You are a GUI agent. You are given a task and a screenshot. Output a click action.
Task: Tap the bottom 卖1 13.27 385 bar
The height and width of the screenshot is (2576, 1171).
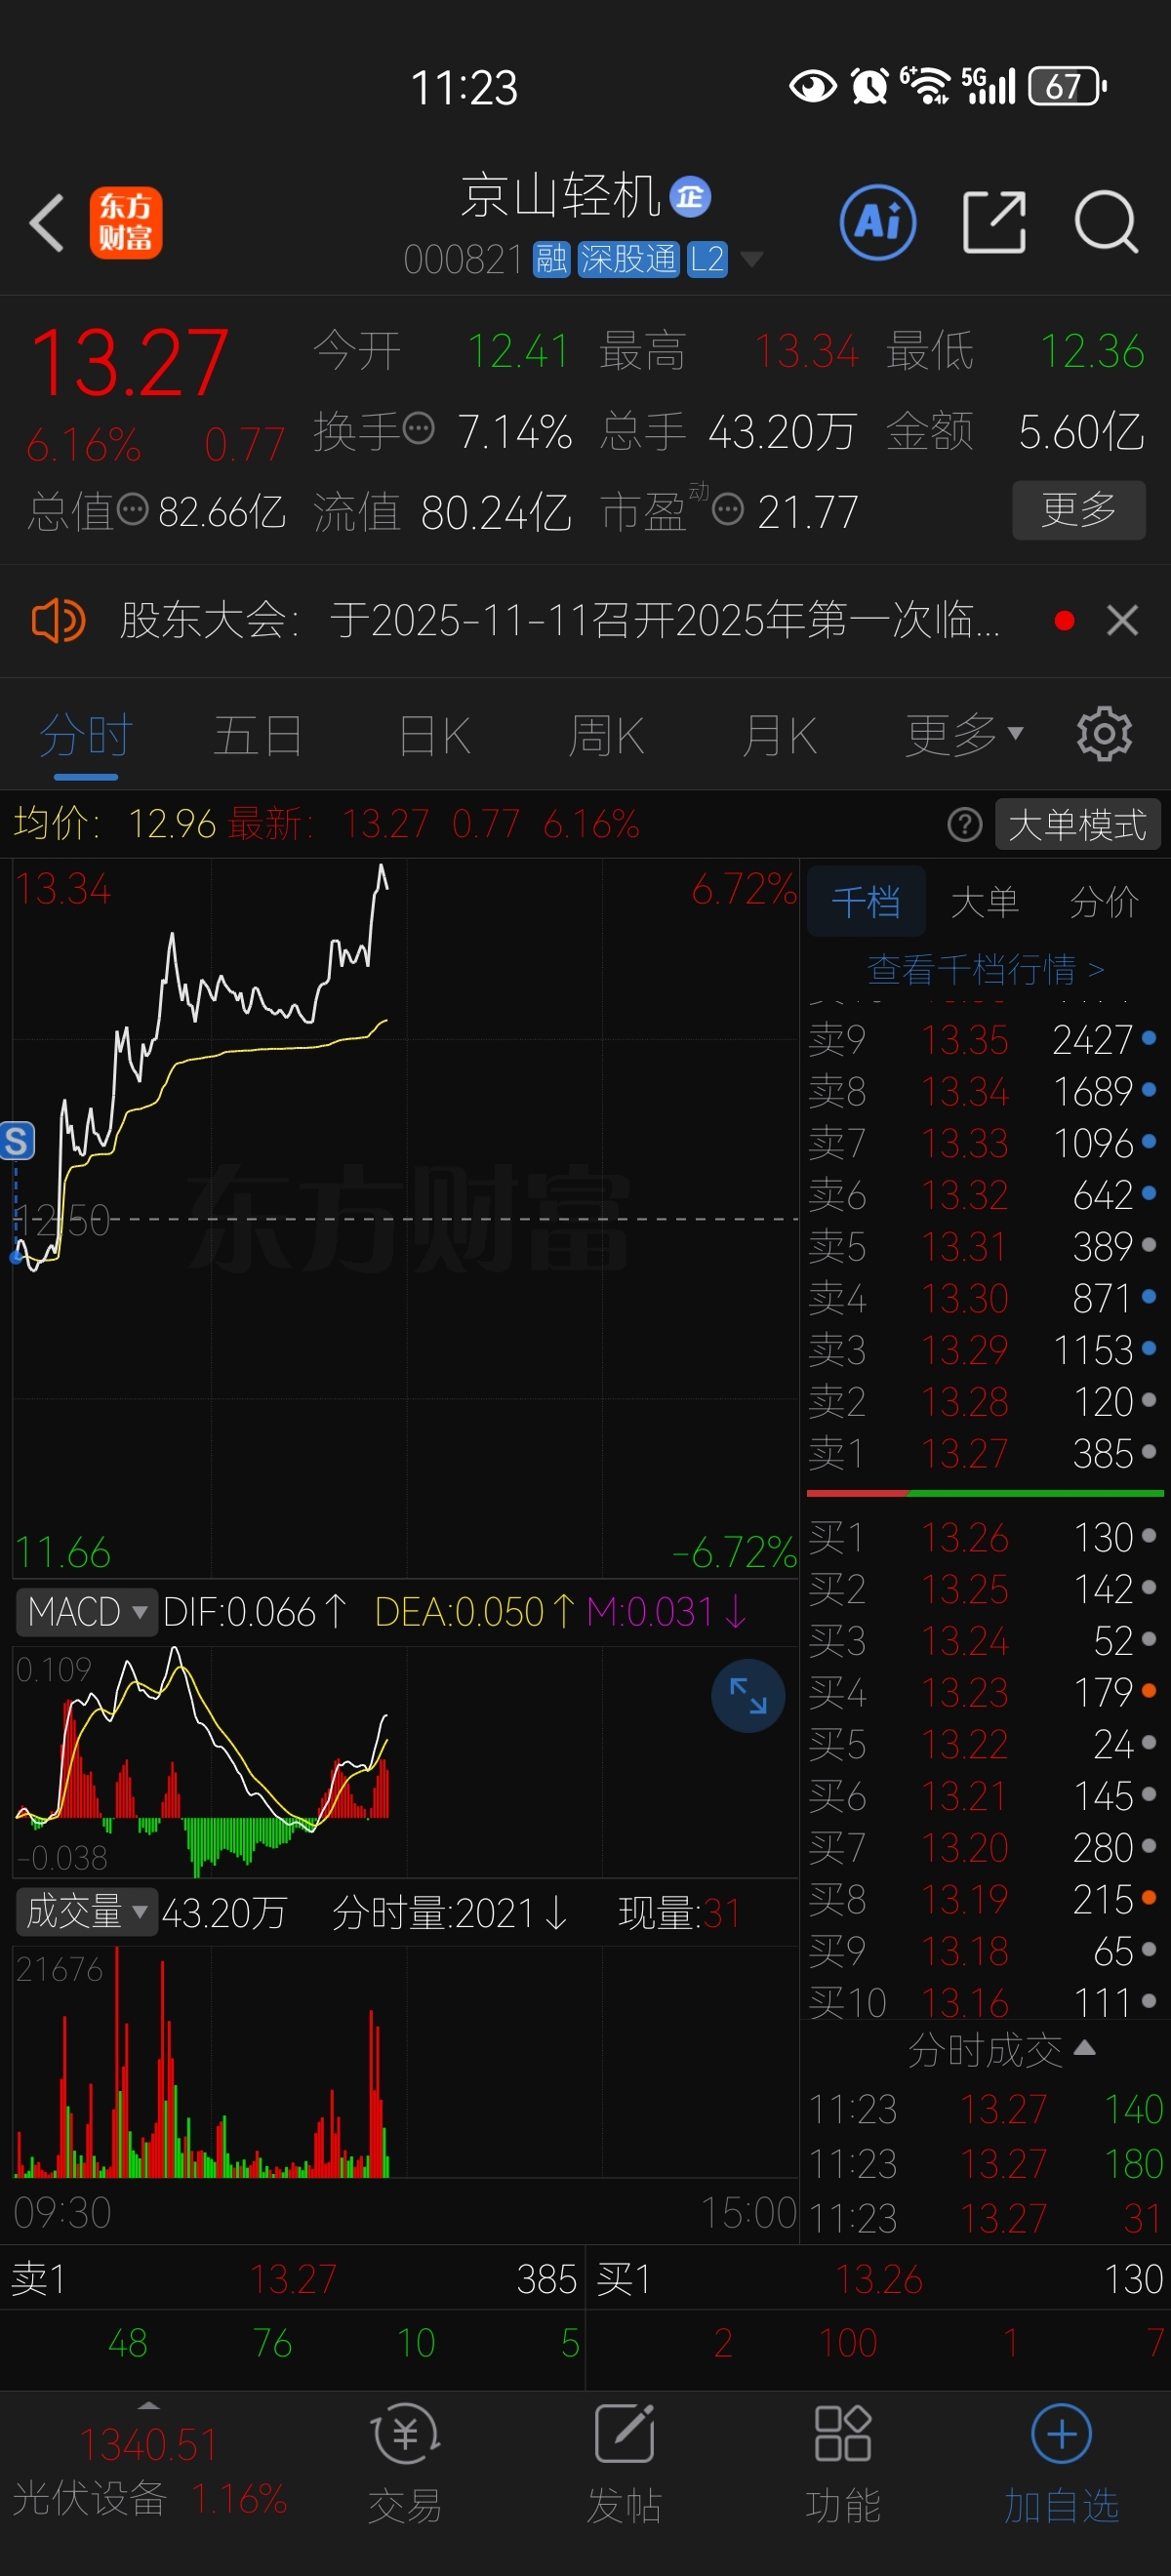pos(292,2279)
